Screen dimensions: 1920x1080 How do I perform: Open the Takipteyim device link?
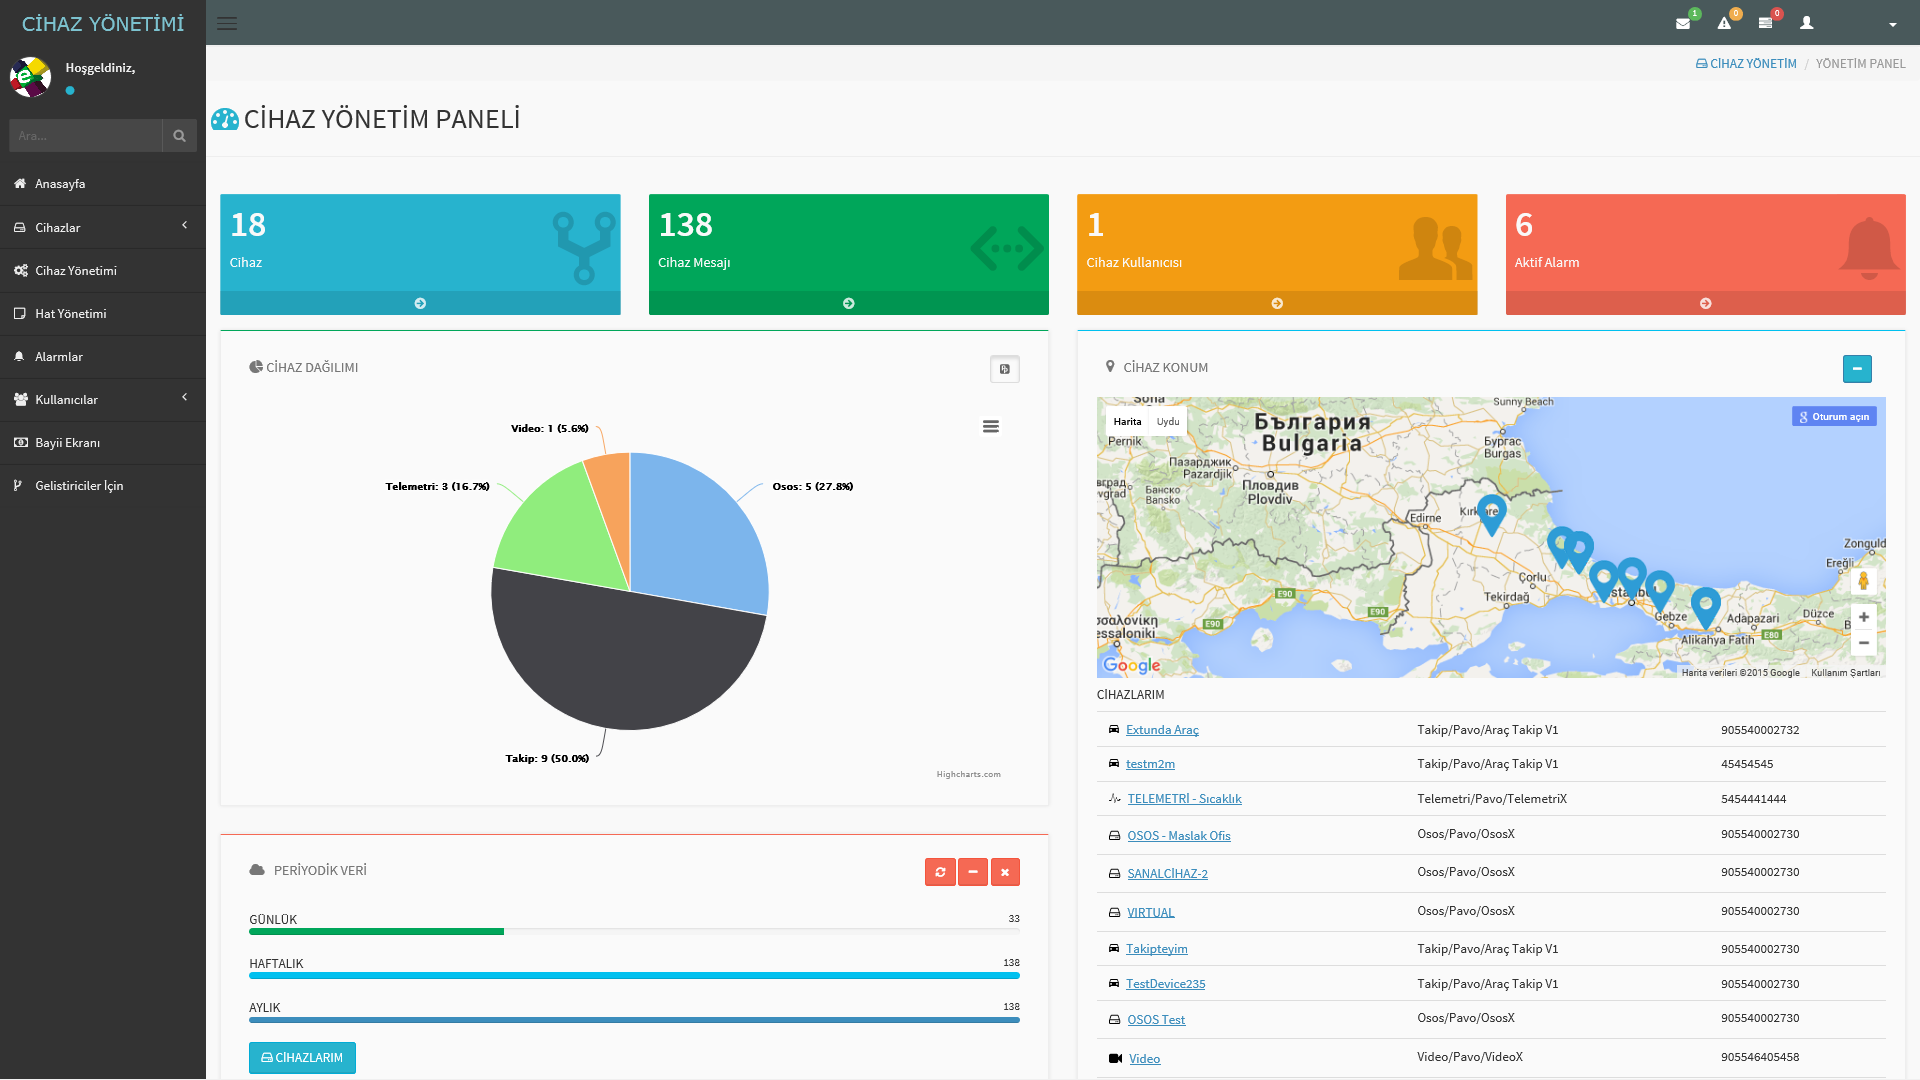[1156, 949]
